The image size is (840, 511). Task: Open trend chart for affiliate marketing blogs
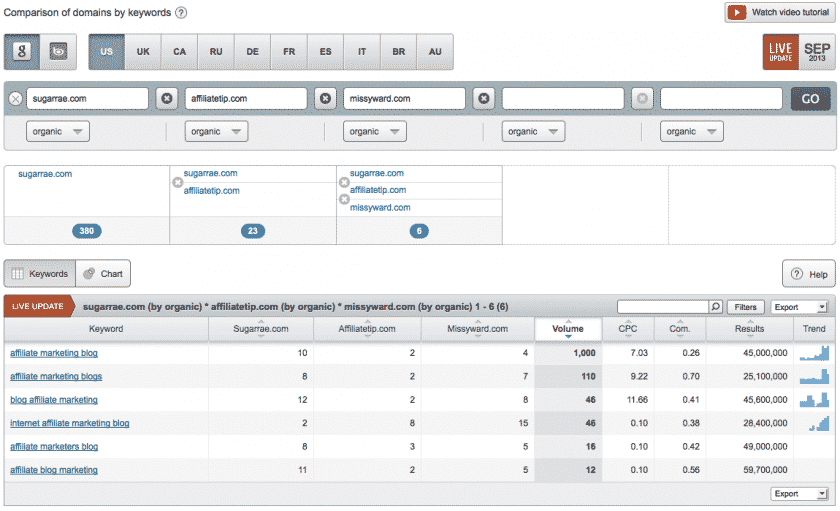[x=814, y=377]
